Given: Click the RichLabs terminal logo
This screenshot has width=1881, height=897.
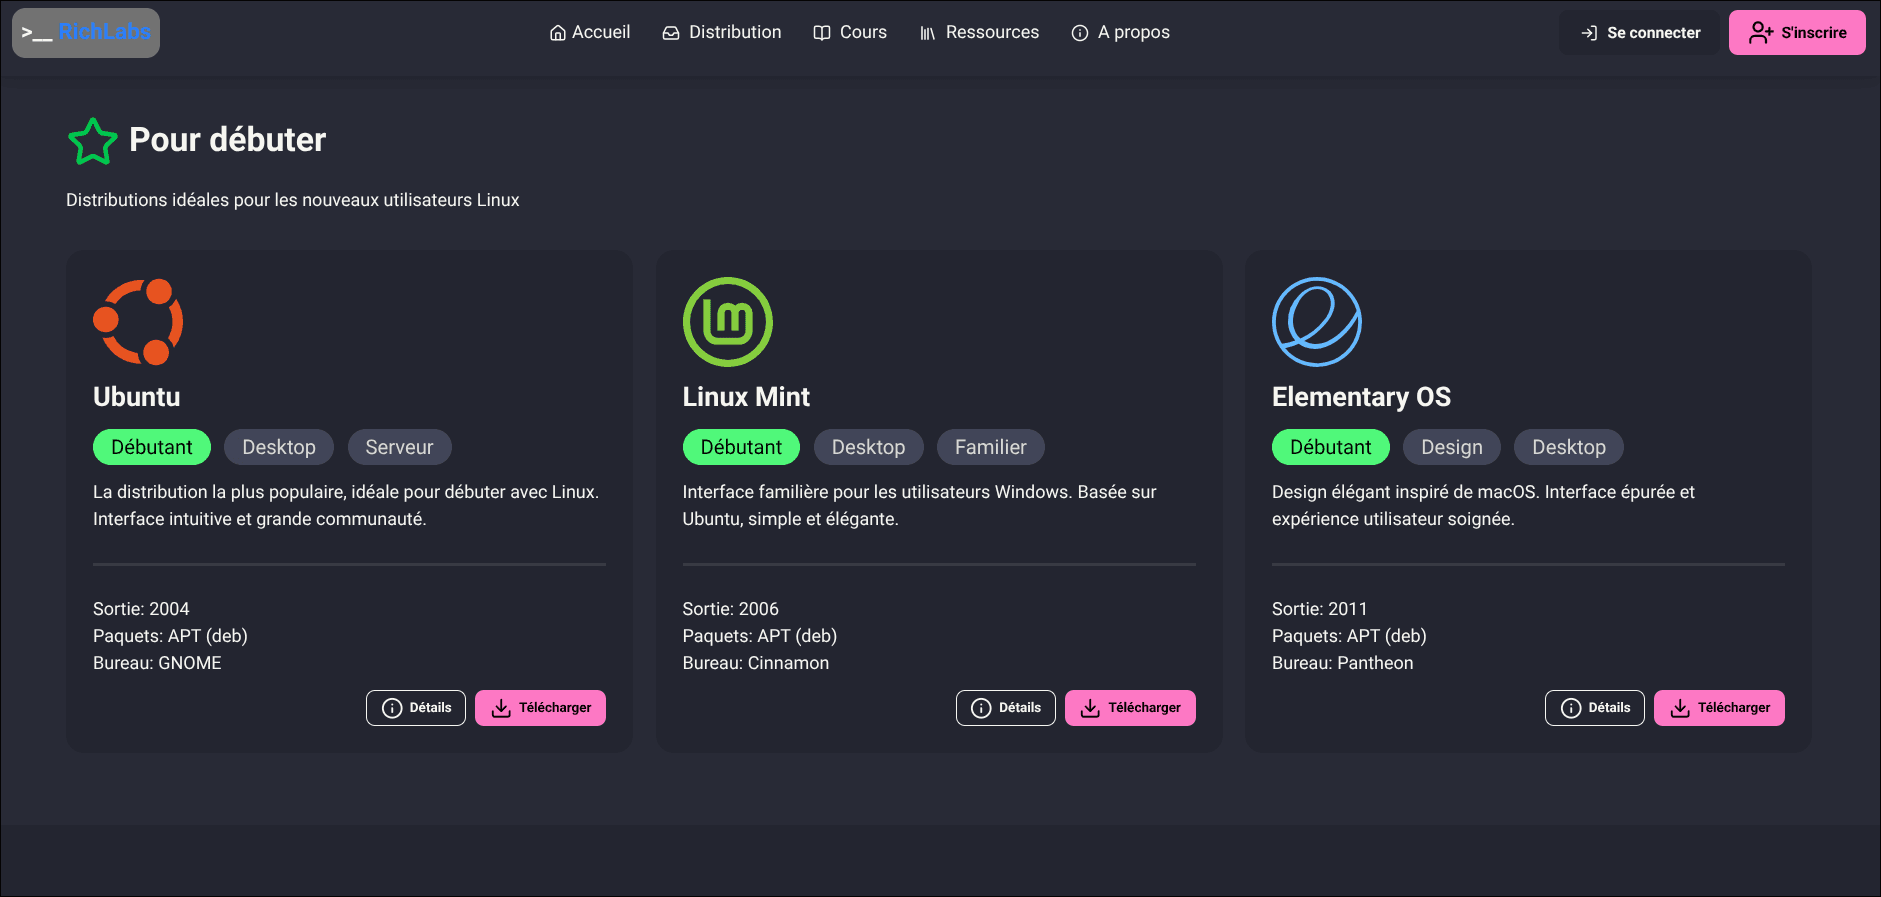Looking at the screenshot, I should [86, 33].
